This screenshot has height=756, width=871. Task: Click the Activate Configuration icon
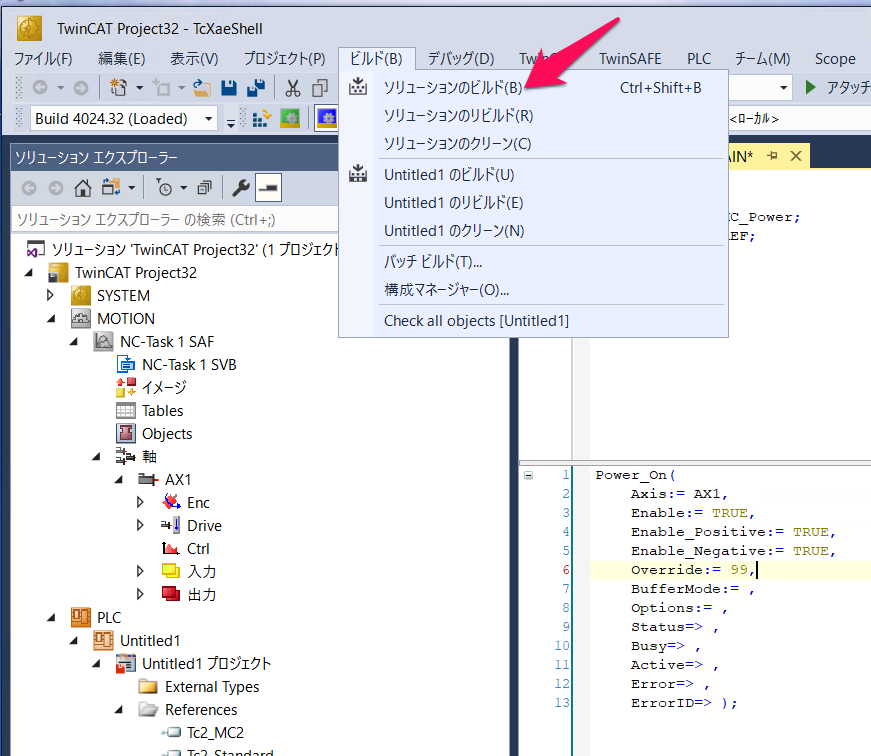point(261,118)
